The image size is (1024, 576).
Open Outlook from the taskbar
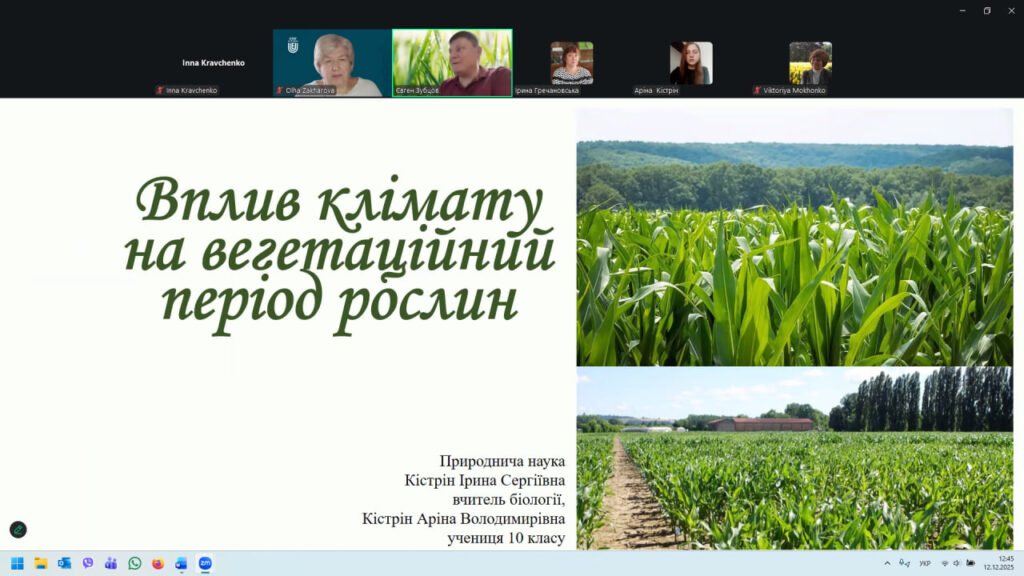pyautogui.click(x=63, y=563)
